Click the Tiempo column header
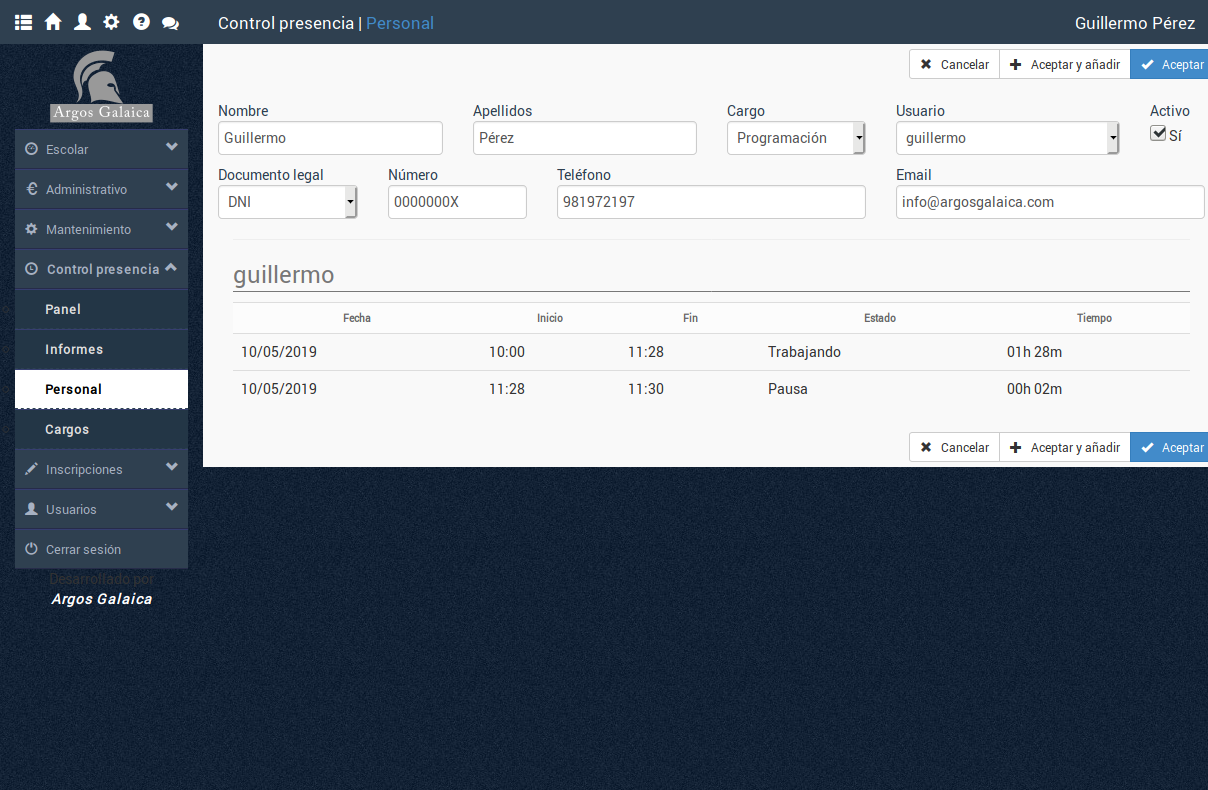The width and height of the screenshot is (1208, 790). [1094, 318]
